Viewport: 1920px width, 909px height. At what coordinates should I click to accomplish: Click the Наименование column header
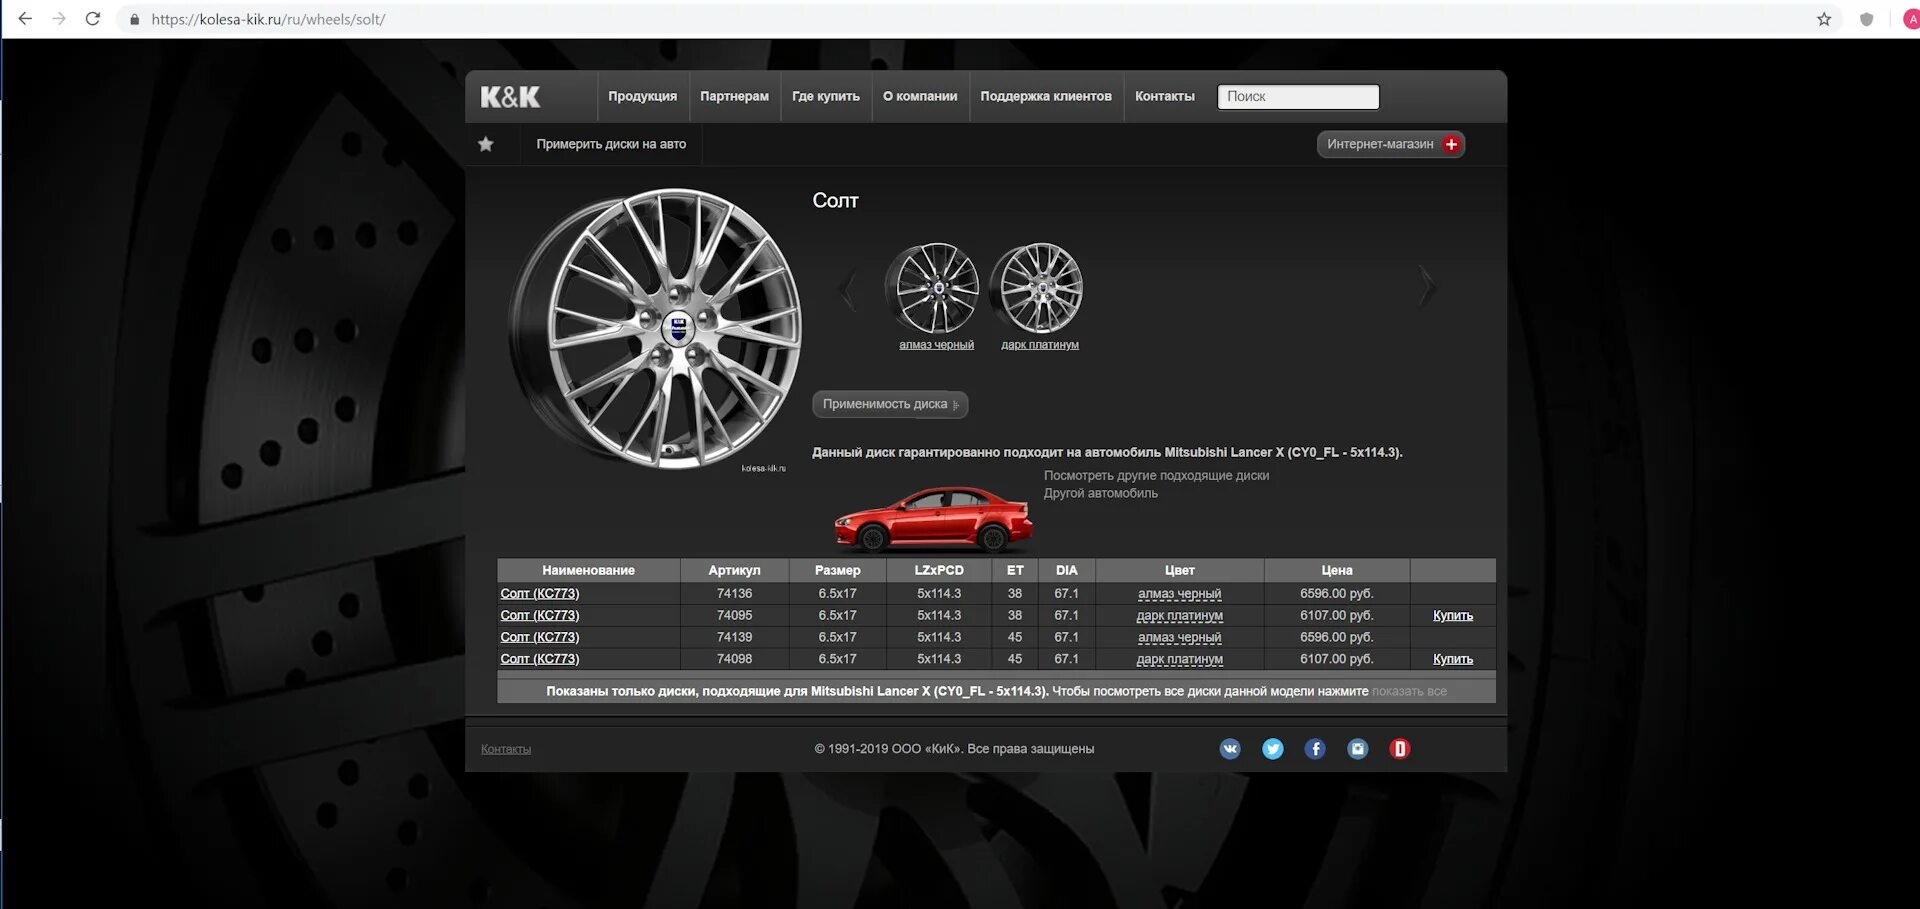pyautogui.click(x=588, y=570)
